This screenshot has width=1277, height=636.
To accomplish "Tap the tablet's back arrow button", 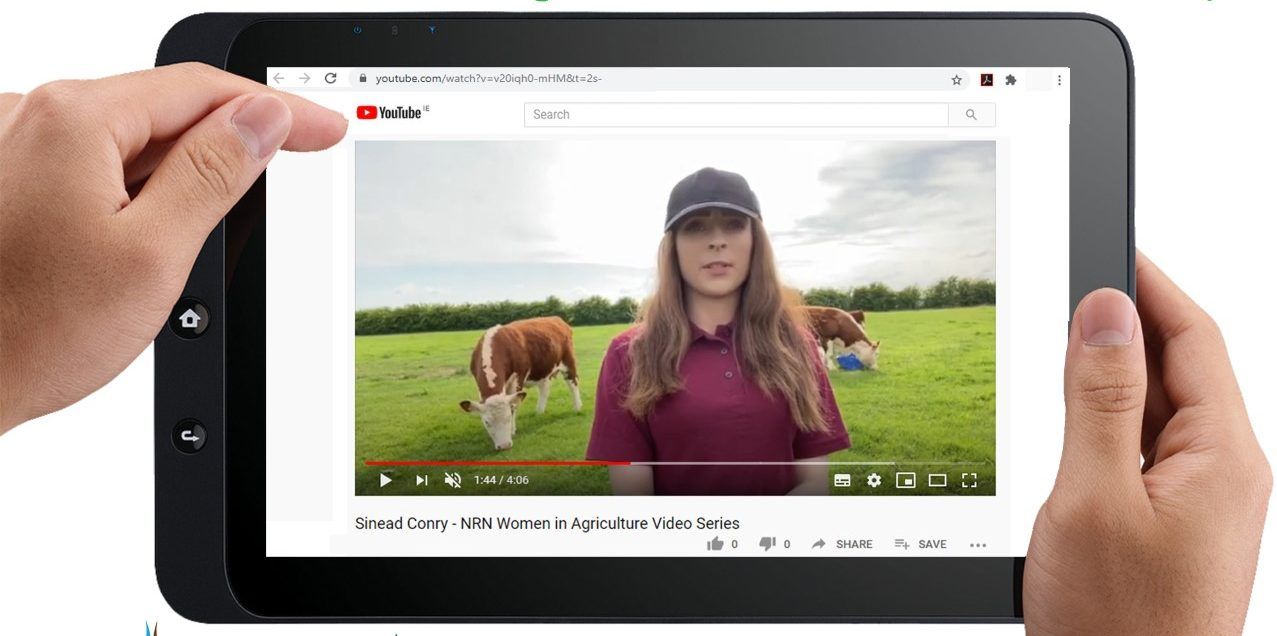I will [190, 436].
